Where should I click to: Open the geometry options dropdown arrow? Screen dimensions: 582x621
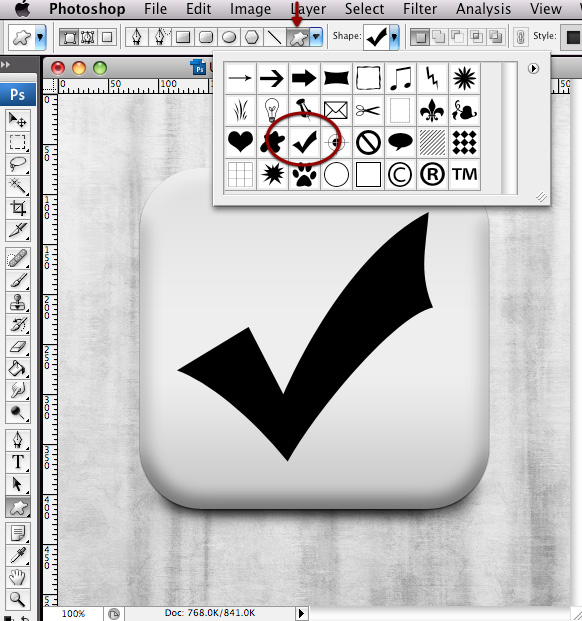click(x=316, y=37)
